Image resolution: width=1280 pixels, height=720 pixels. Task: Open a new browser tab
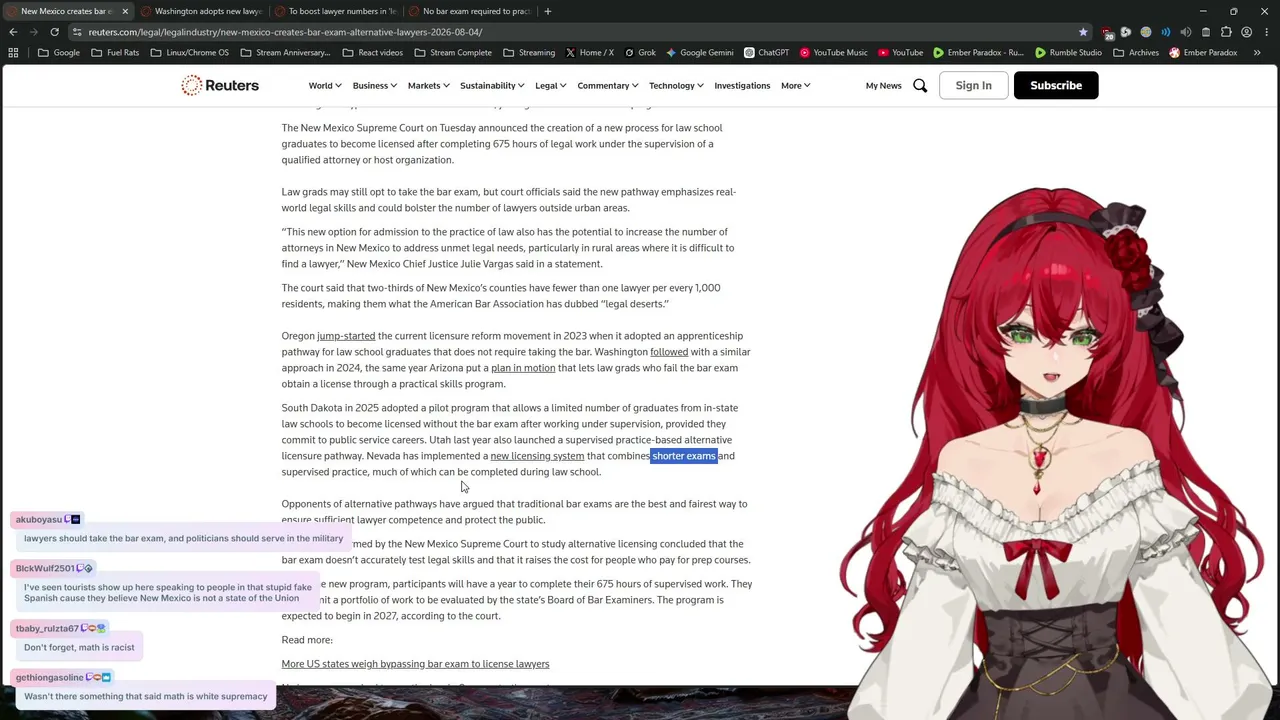[547, 11]
